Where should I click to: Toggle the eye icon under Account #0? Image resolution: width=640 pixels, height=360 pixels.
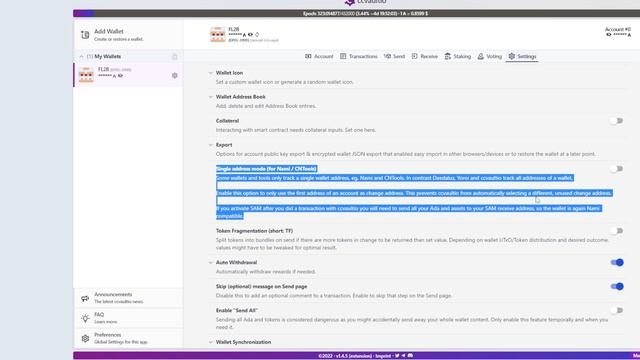point(609,35)
